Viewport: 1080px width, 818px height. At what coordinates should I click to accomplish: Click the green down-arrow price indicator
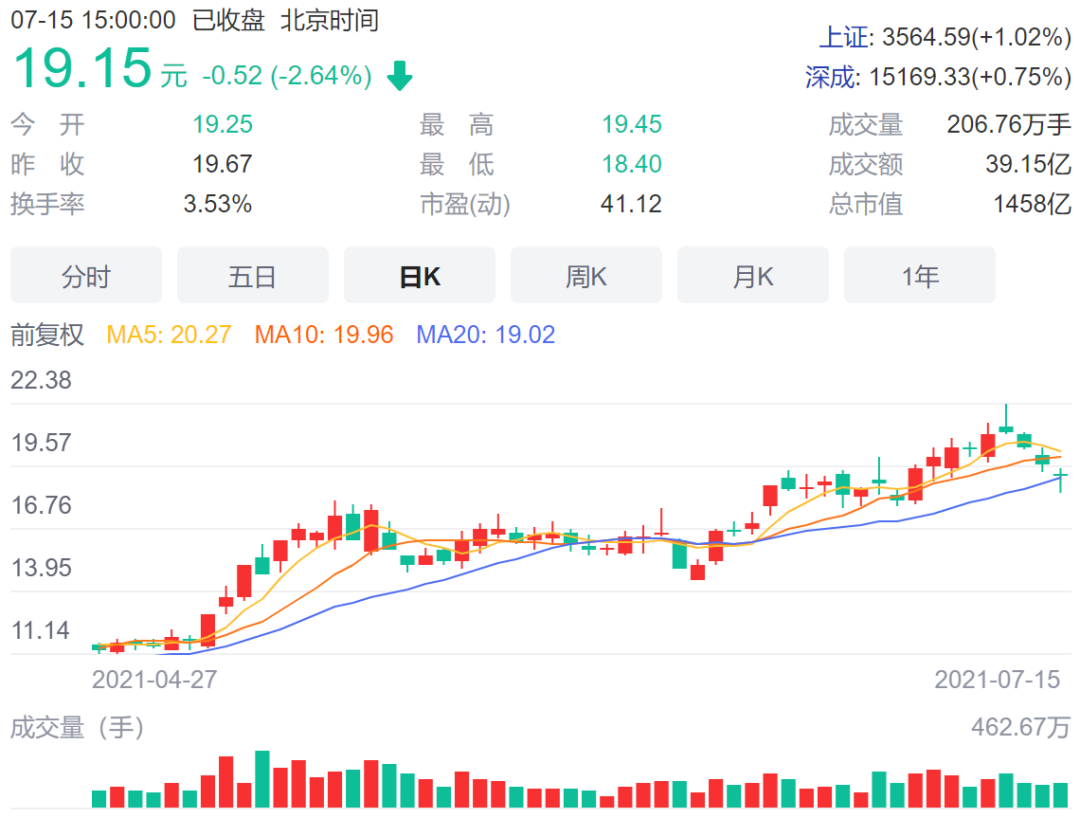click(399, 76)
